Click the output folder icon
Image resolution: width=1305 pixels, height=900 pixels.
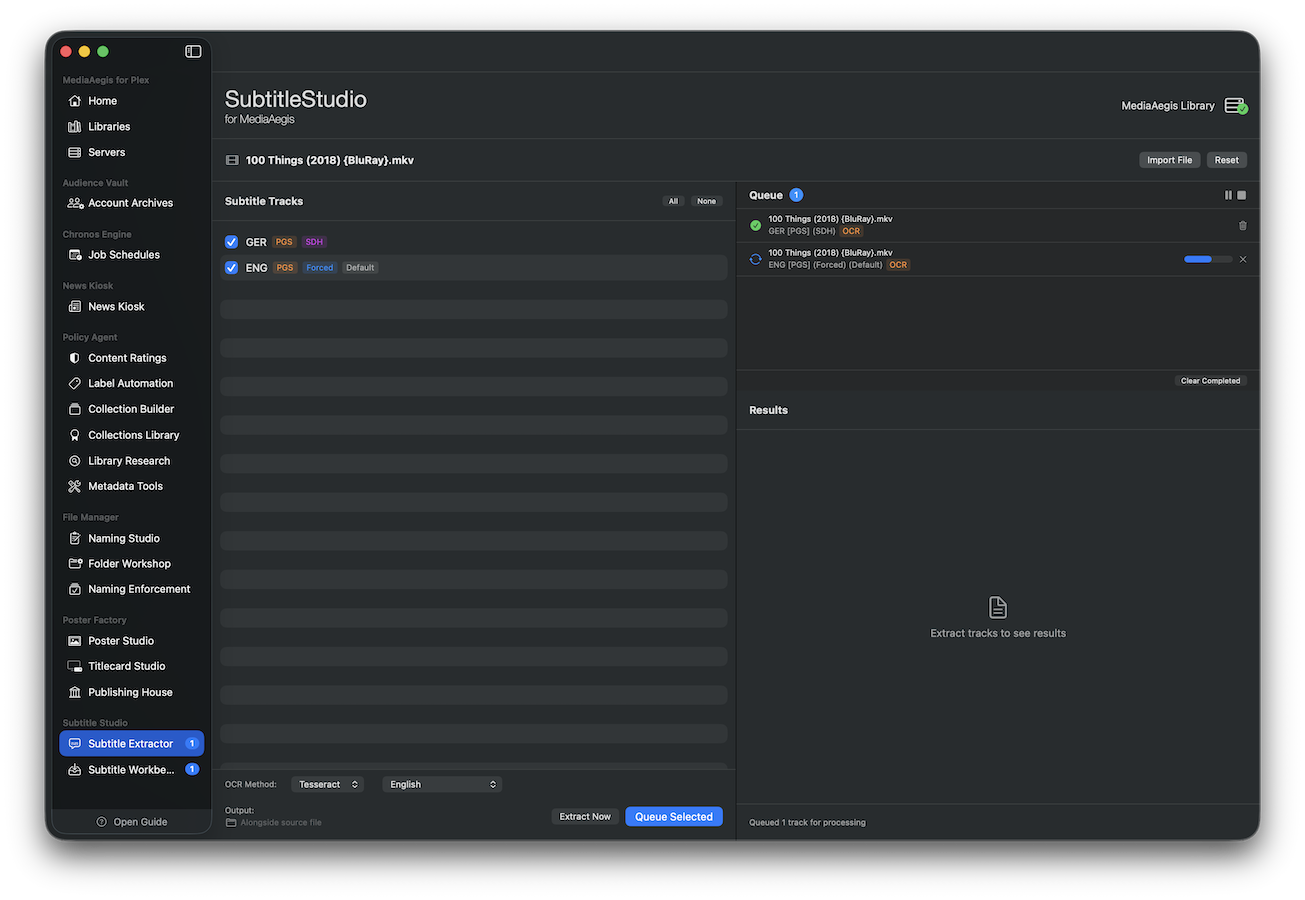(231, 822)
